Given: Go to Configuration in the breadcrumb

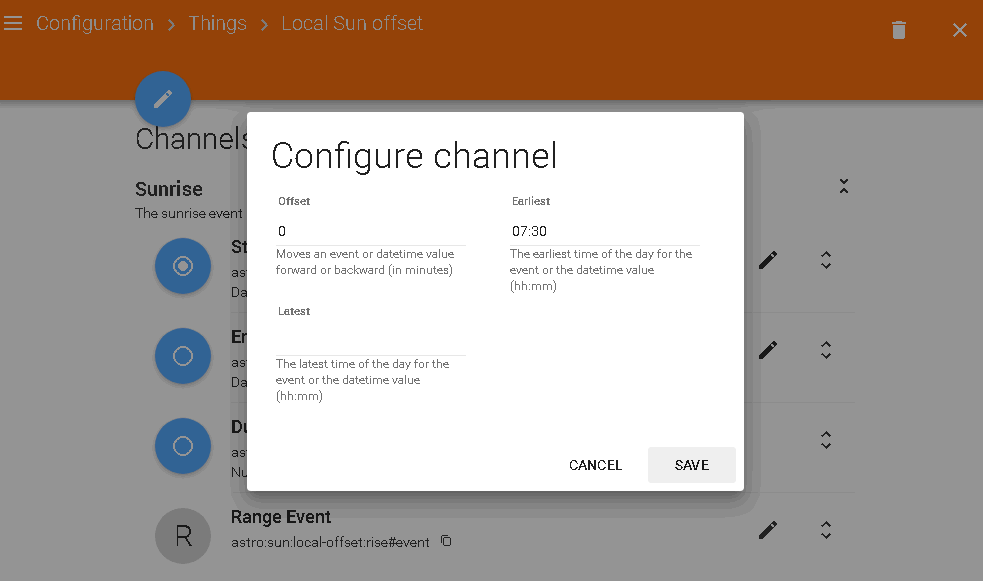Looking at the screenshot, I should [95, 23].
